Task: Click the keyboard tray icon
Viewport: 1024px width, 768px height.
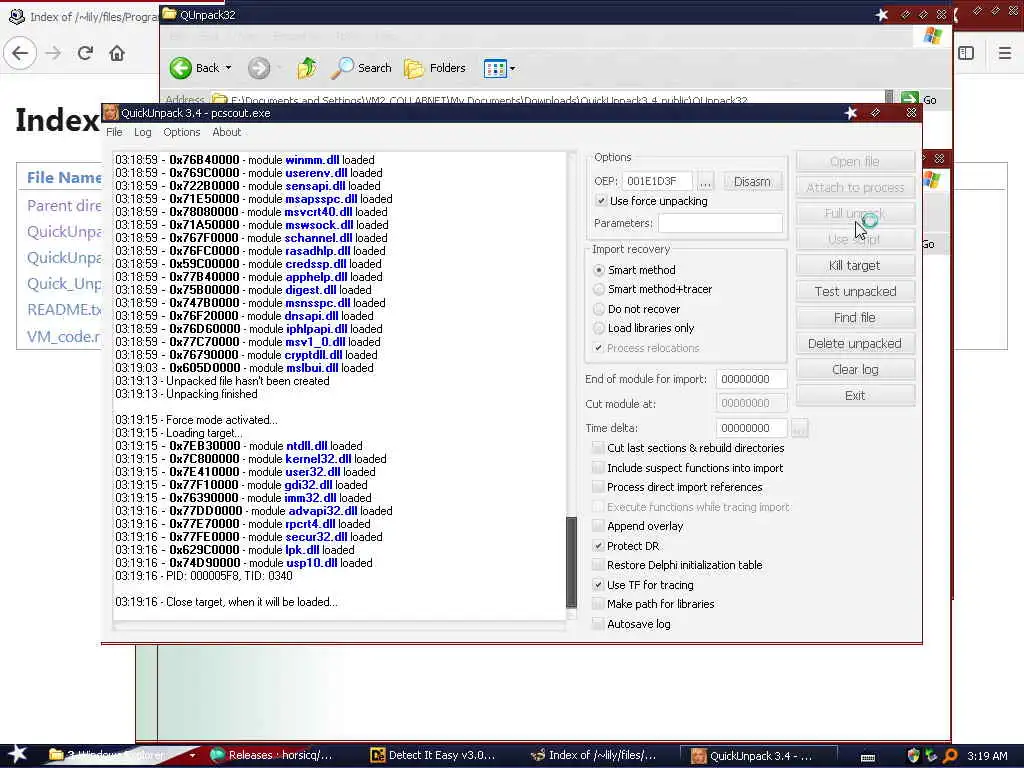Action: [x=868, y=757]
